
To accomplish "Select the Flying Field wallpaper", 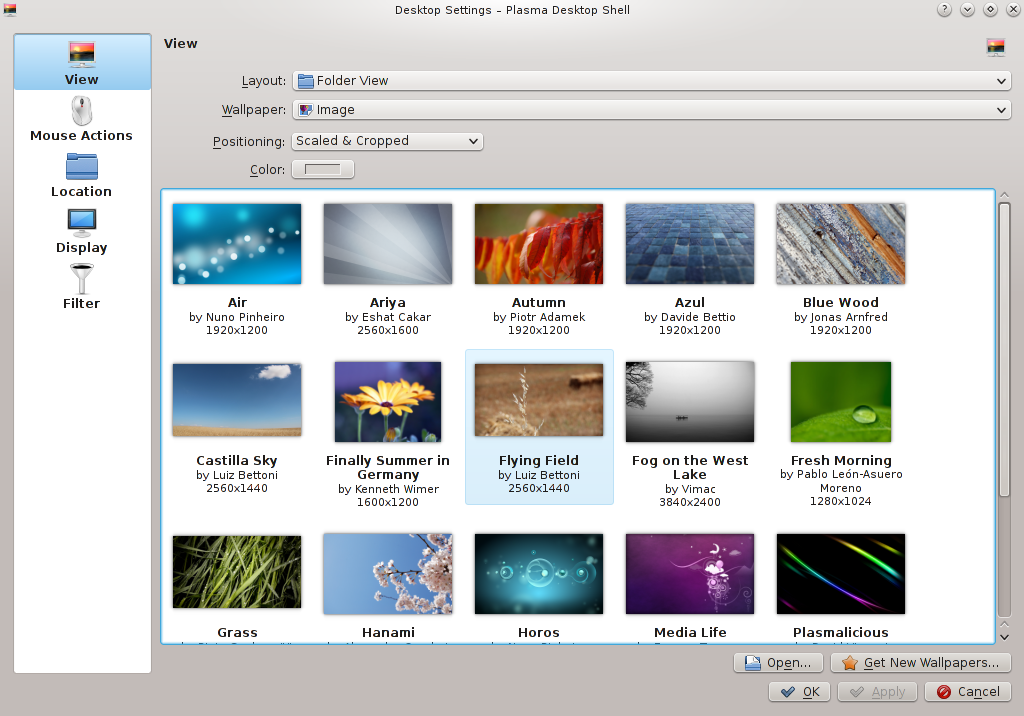I will pyautogui.click(x=539, y=400).
